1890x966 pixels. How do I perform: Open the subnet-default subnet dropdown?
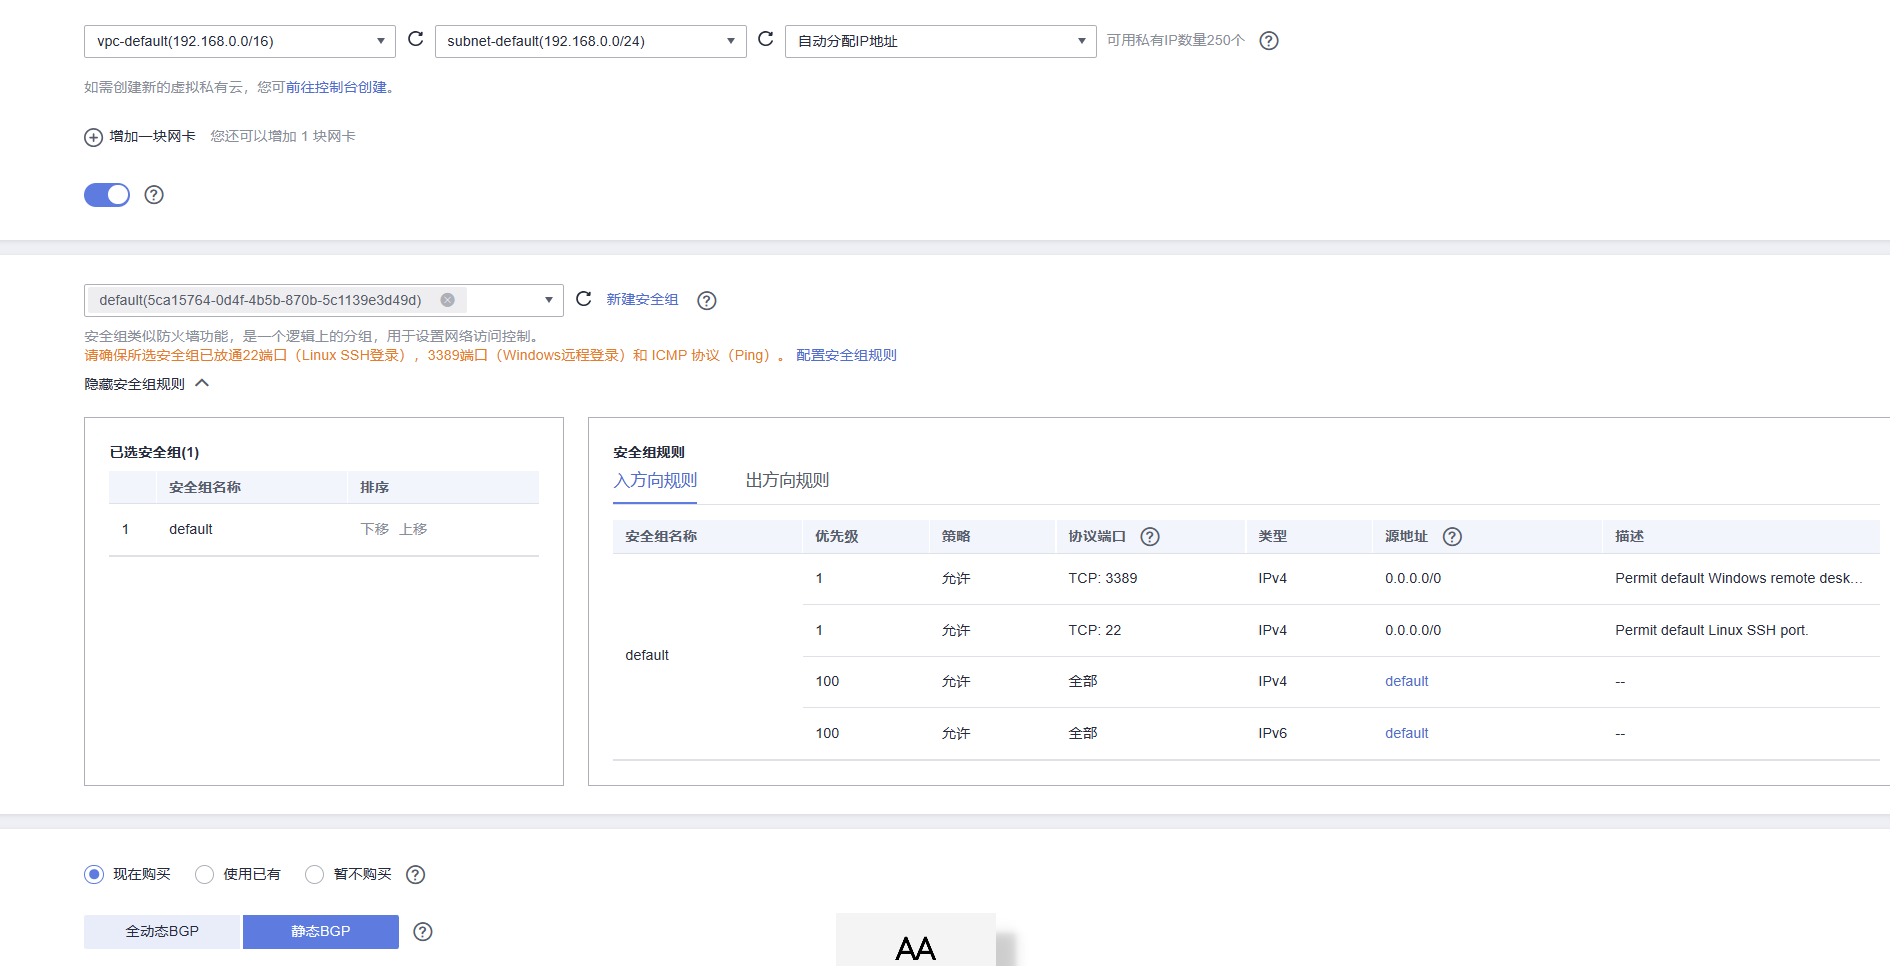coord(590,41)
